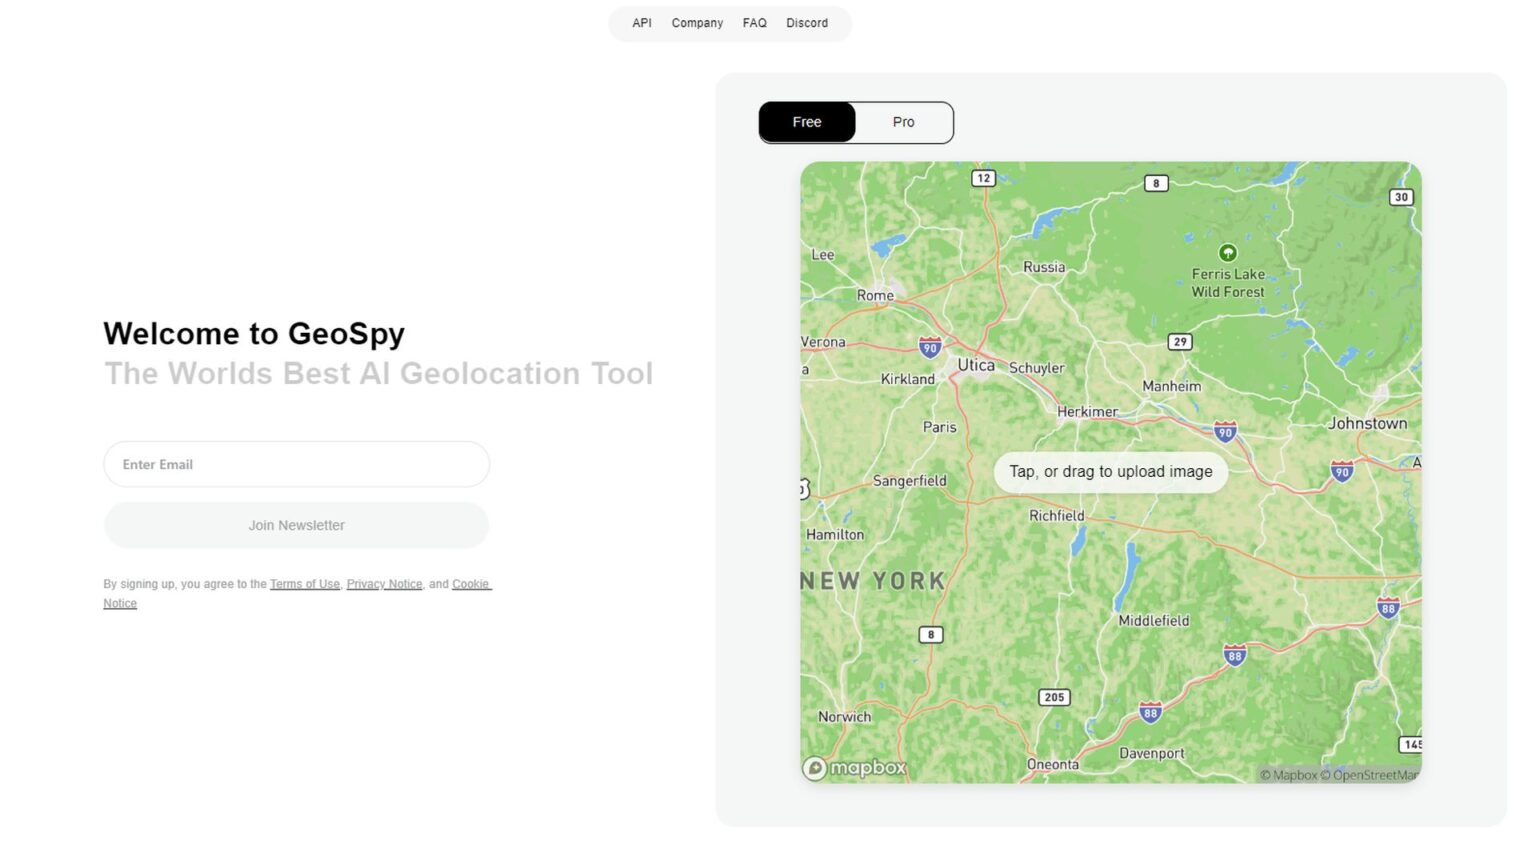
Task: Join the Discord via the nav link
Action: click(807, 22)
